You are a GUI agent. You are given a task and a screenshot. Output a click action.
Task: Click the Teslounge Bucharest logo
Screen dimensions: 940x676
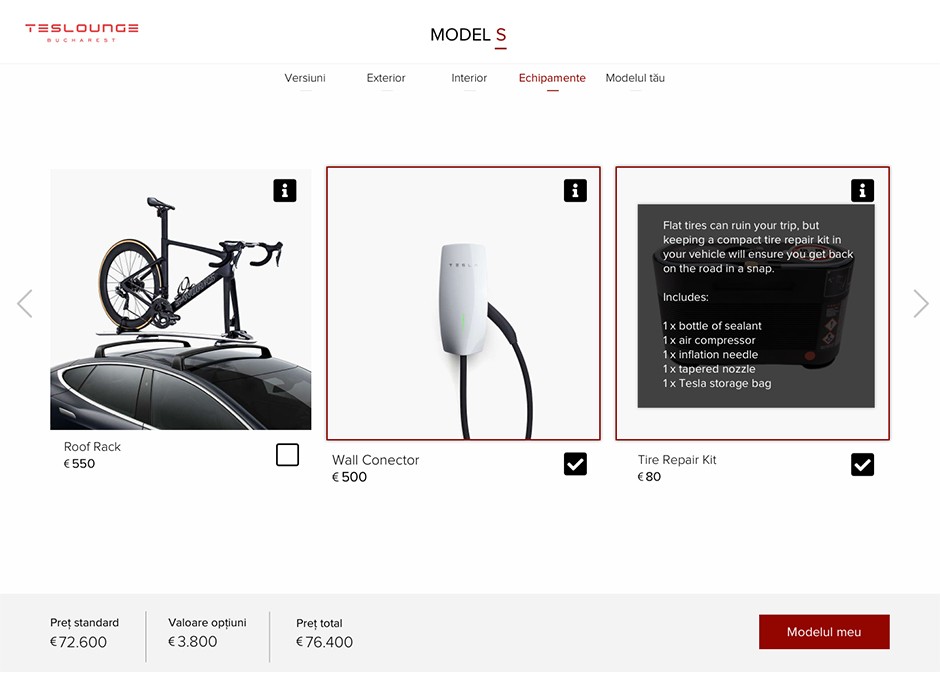click(82, 32)
